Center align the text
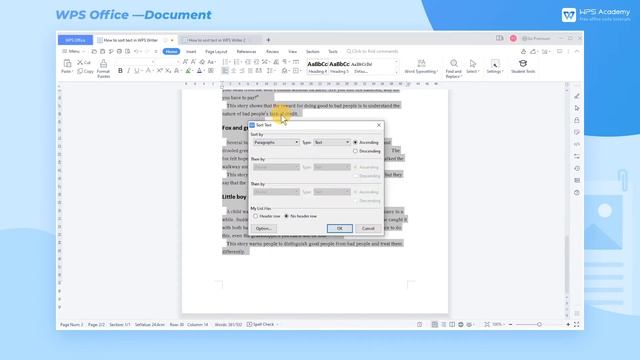Screen dimensions: 640x360 pyautogui.click(x=233, y=71)
